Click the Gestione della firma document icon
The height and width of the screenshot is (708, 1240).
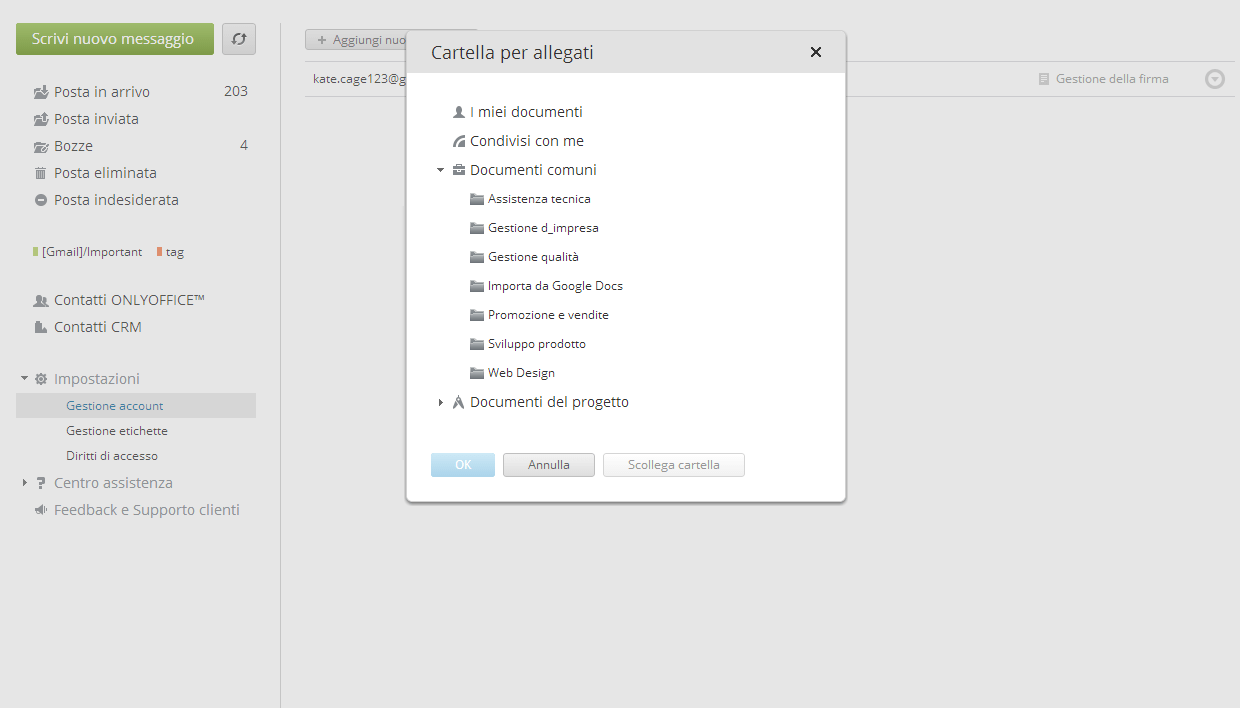(x=1044, y=79)
